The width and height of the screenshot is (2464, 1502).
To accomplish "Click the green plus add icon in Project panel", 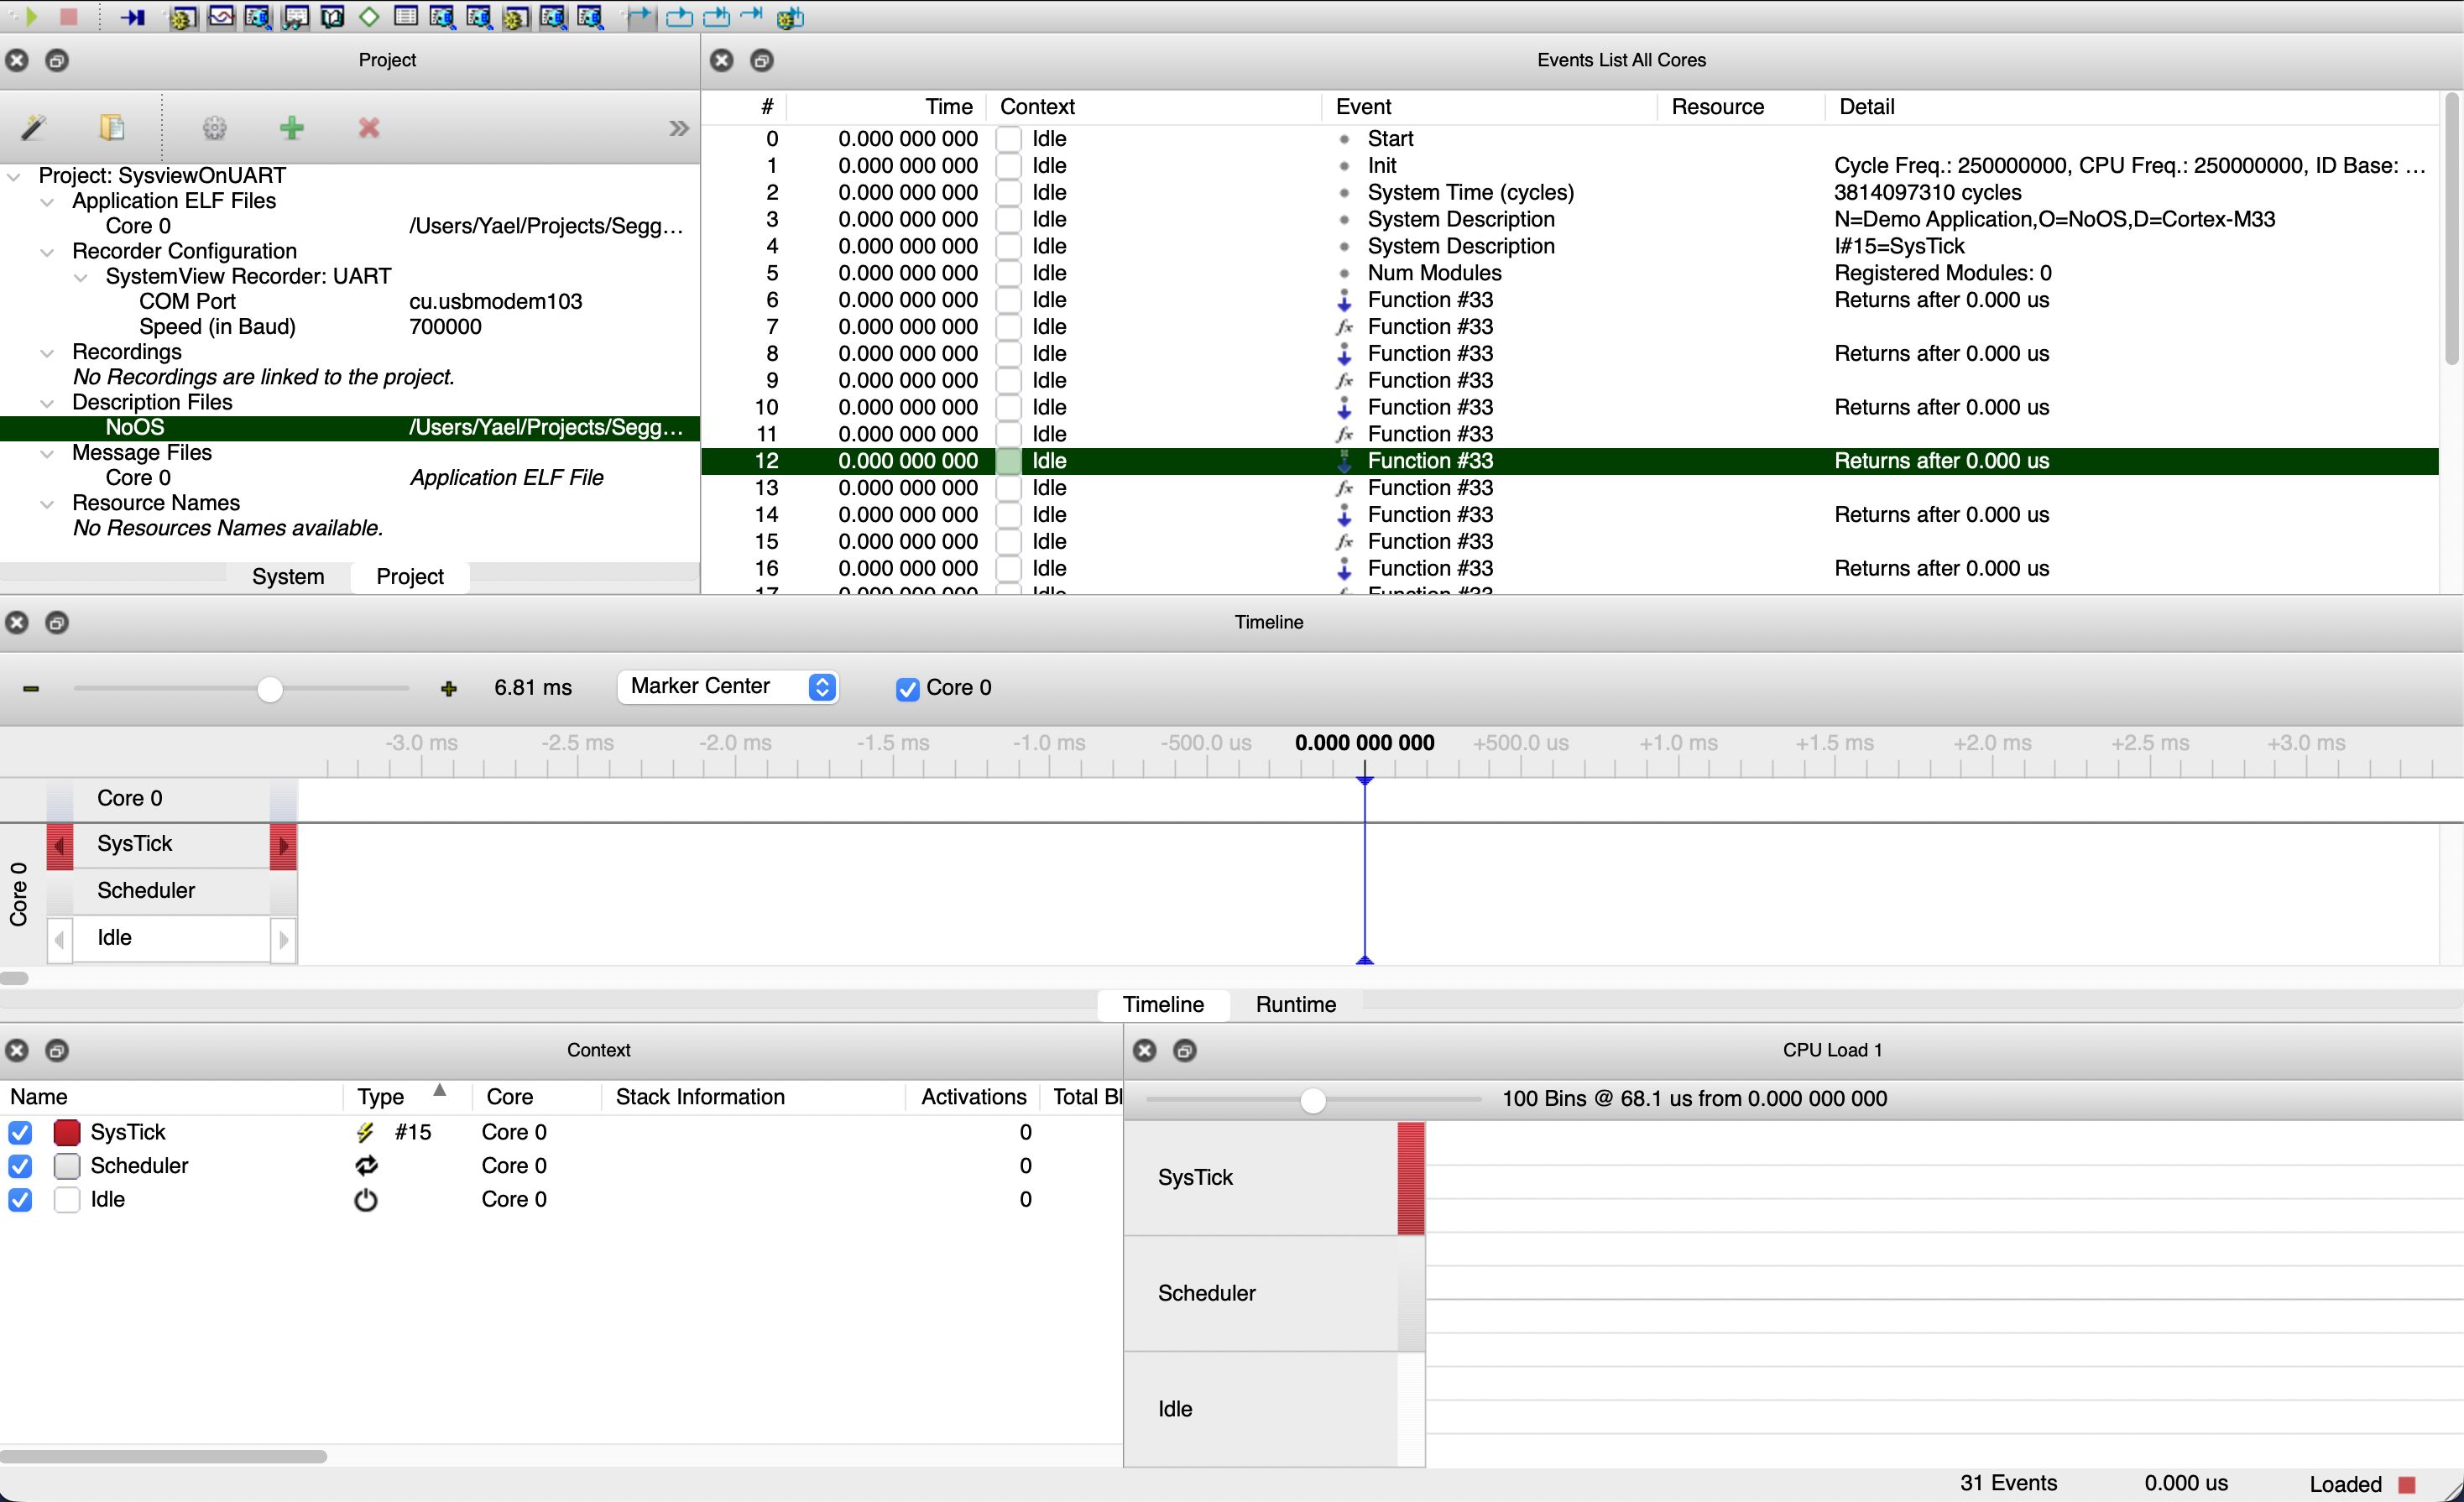I will coord(291,127).
